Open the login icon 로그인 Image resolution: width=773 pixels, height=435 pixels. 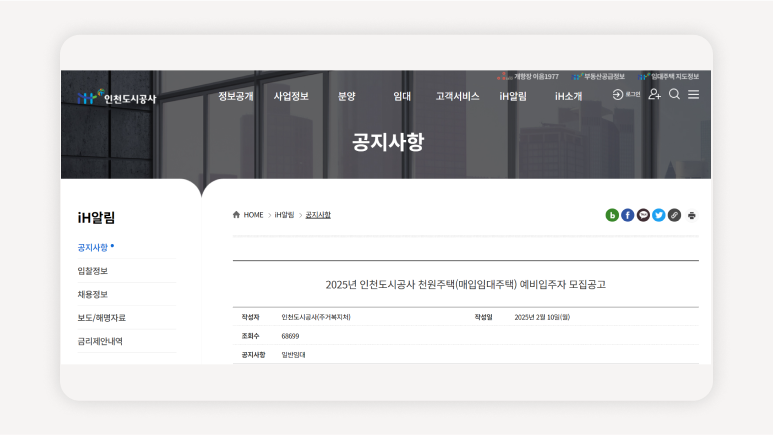tap(626, 94)
